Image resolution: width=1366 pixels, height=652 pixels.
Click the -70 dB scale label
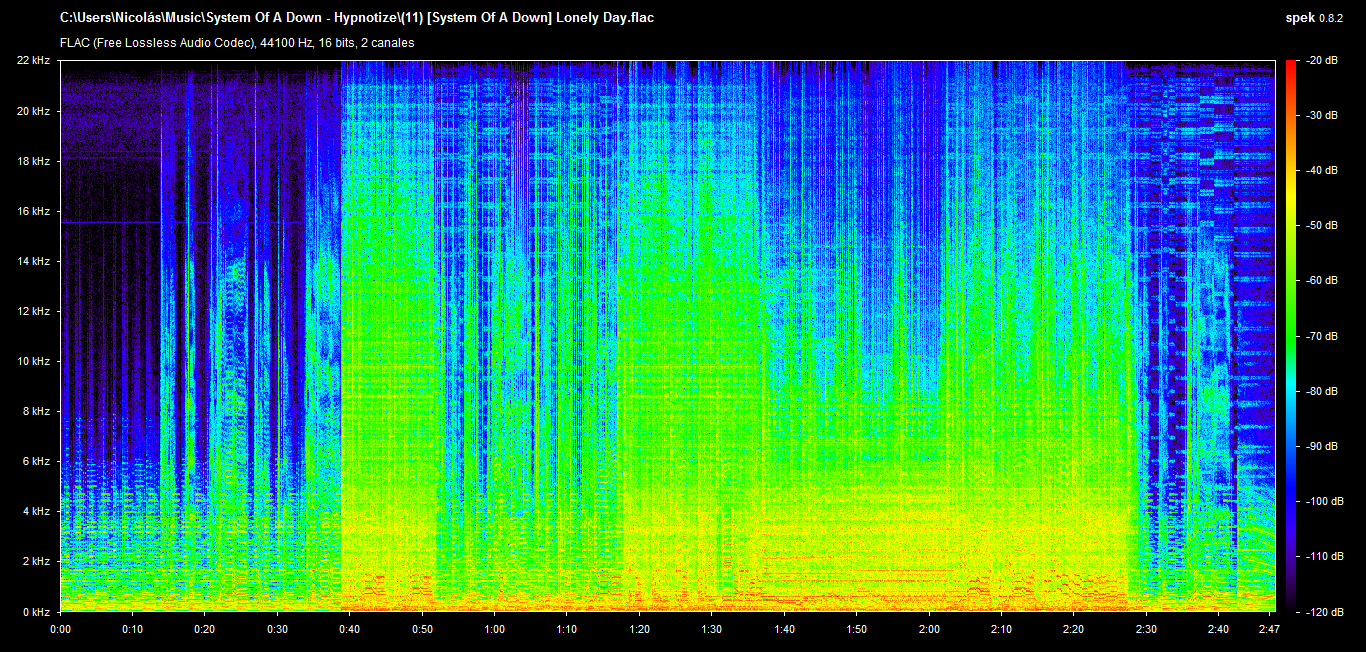click(1320, 336)
